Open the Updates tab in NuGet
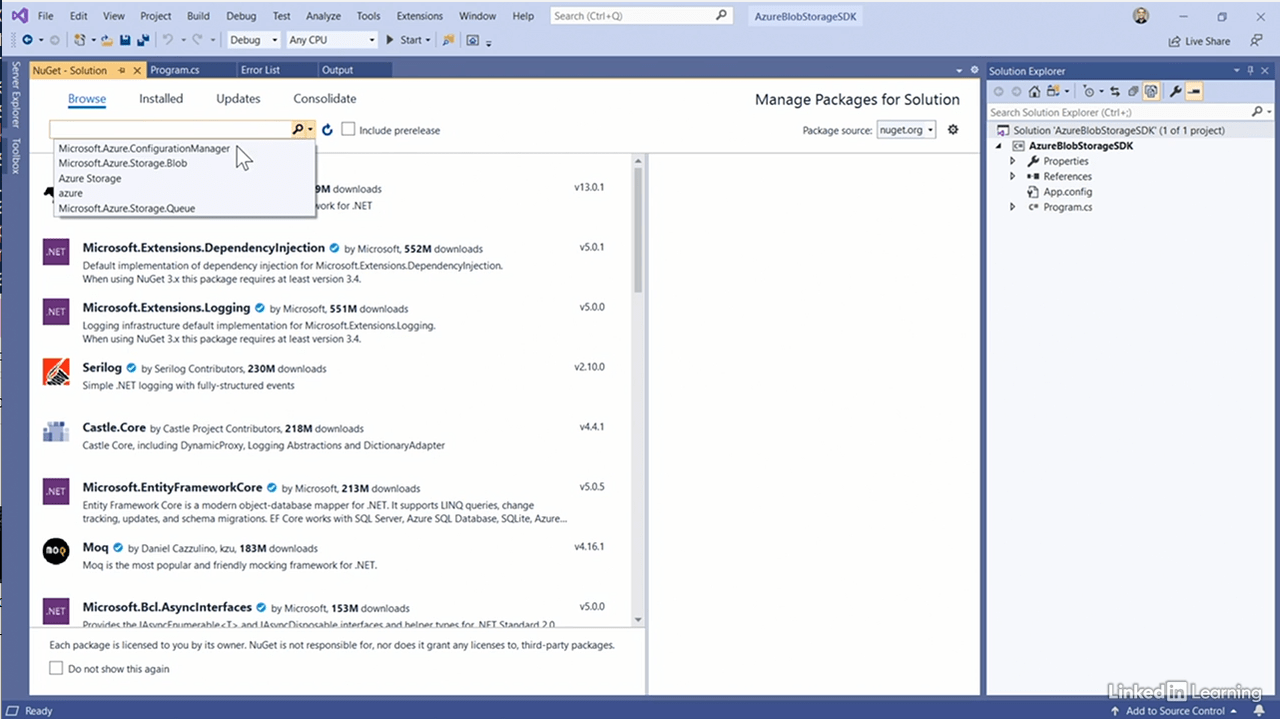Viewport: 1280px width, 719px height. click(x=238, y=99)
